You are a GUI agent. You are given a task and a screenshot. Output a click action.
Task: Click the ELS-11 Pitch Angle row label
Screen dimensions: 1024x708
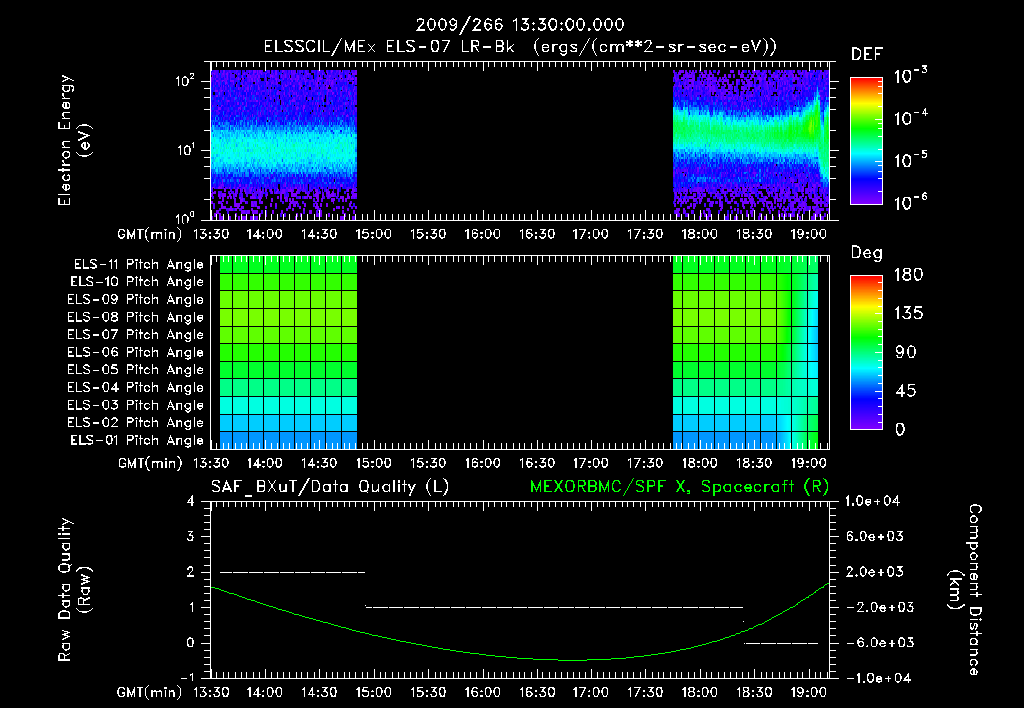(x=138, y=265)
